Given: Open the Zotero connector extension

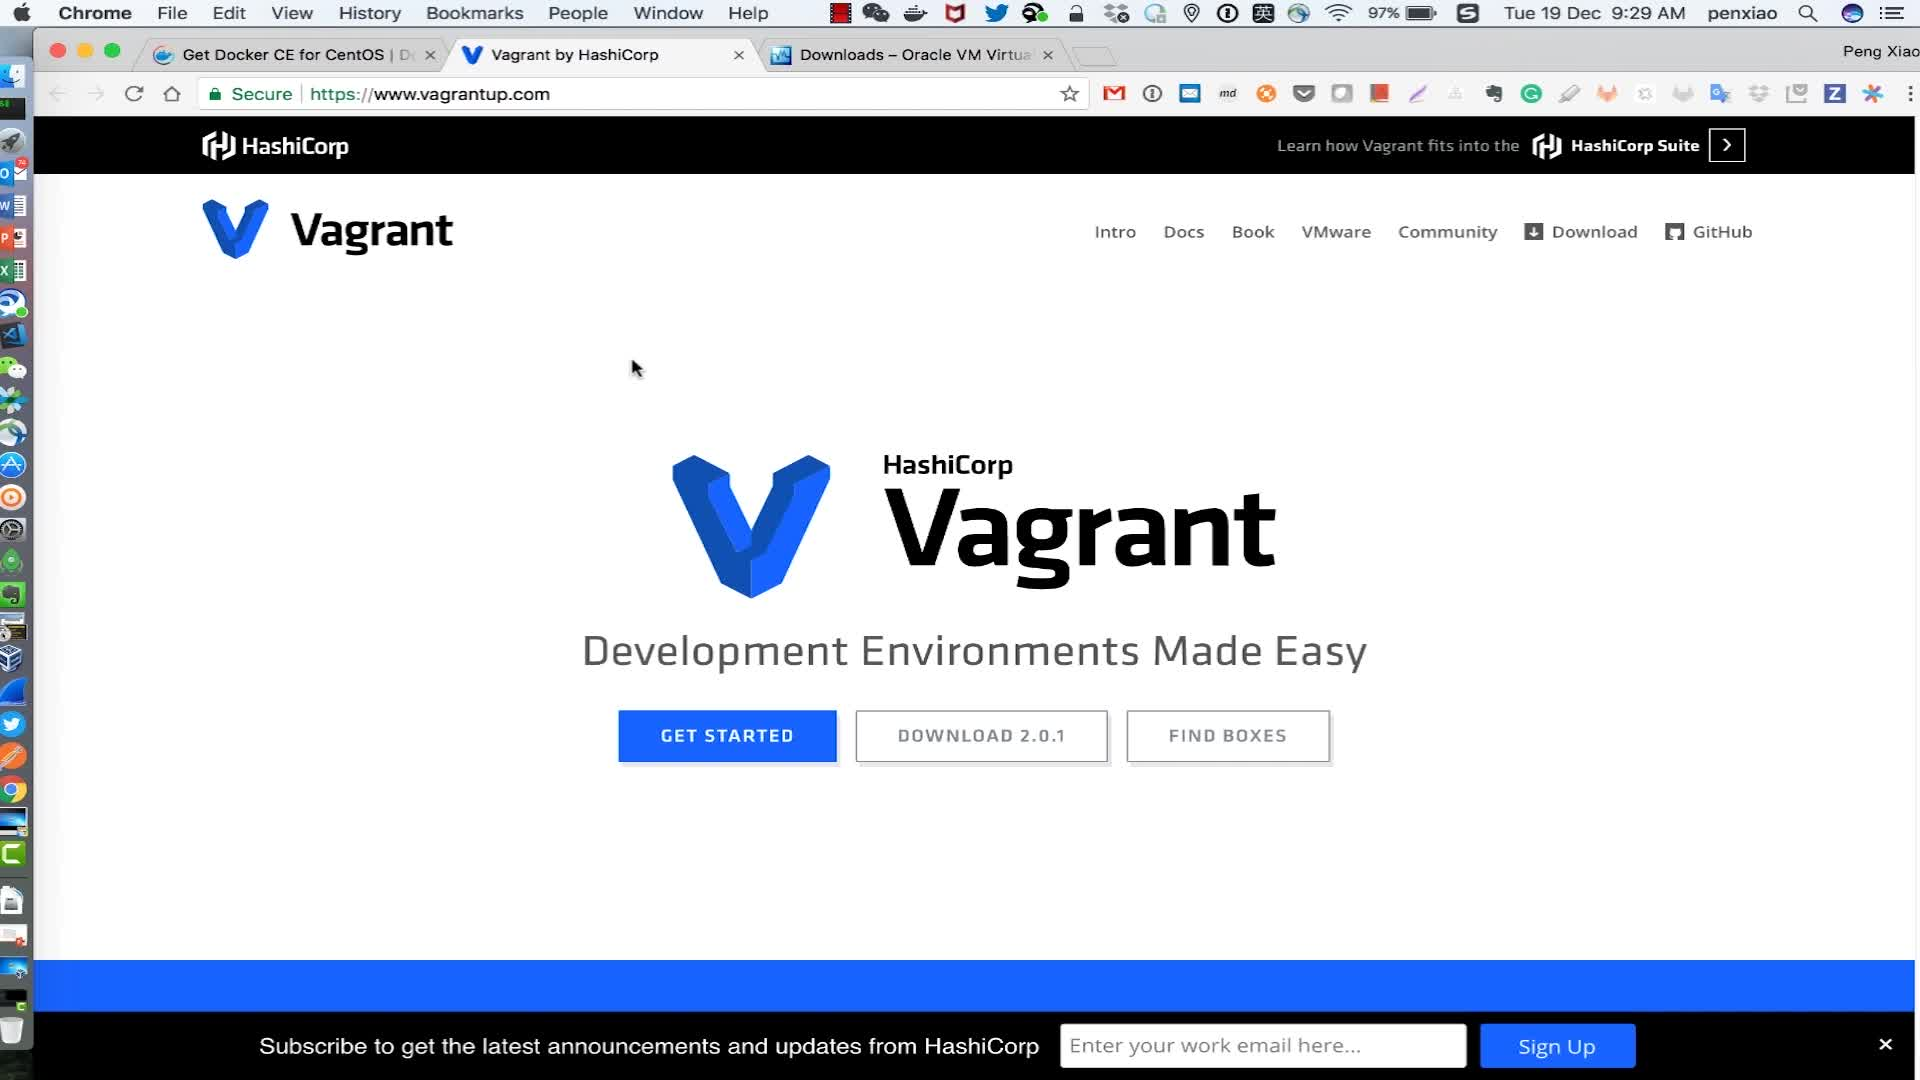Looking at the screenshot, I should tap(1837, 93).
